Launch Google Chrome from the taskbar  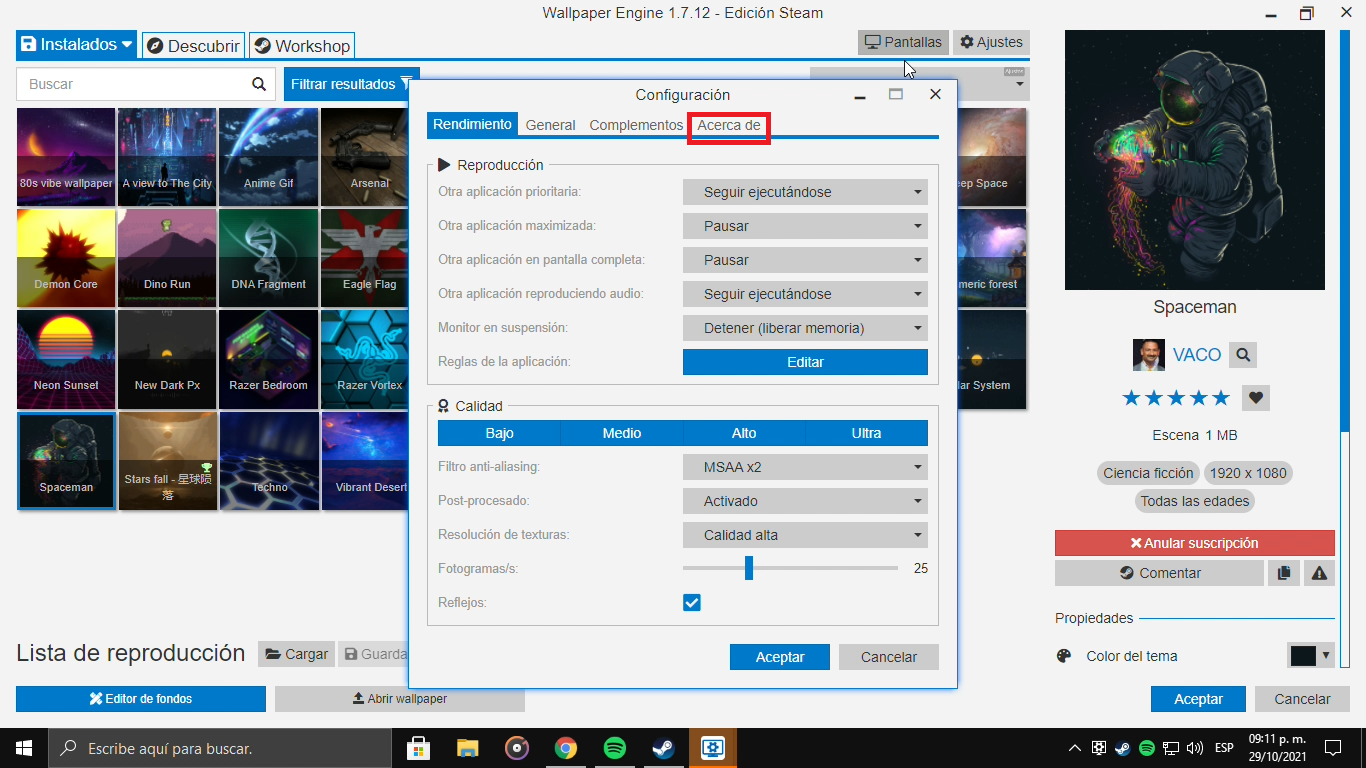pyautogui.click(x=566, y=748)
